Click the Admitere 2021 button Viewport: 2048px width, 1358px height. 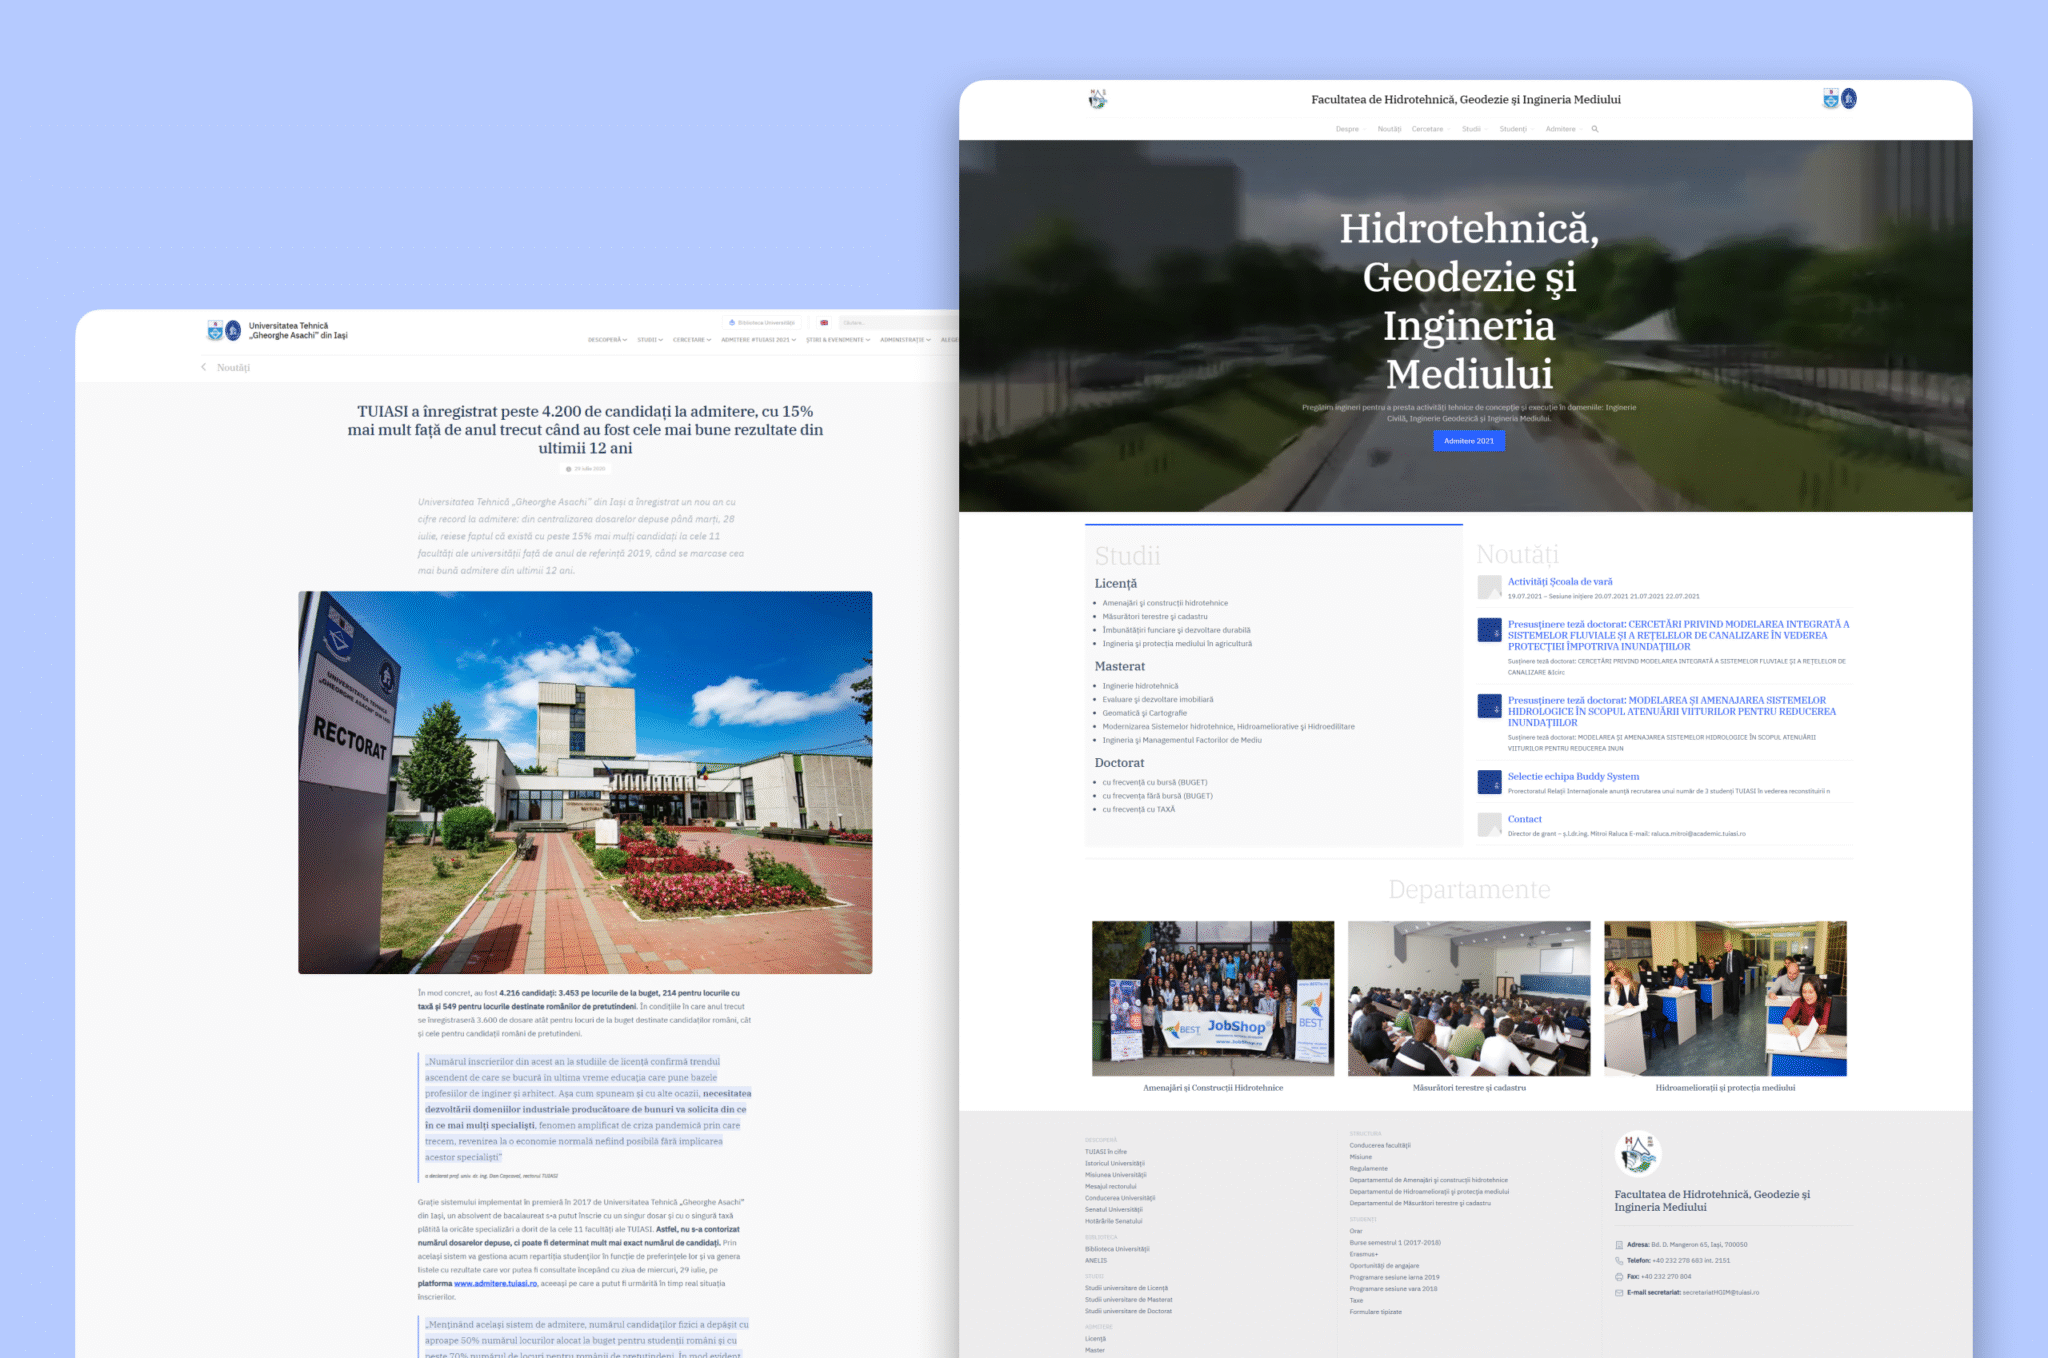click(1468, 441)
